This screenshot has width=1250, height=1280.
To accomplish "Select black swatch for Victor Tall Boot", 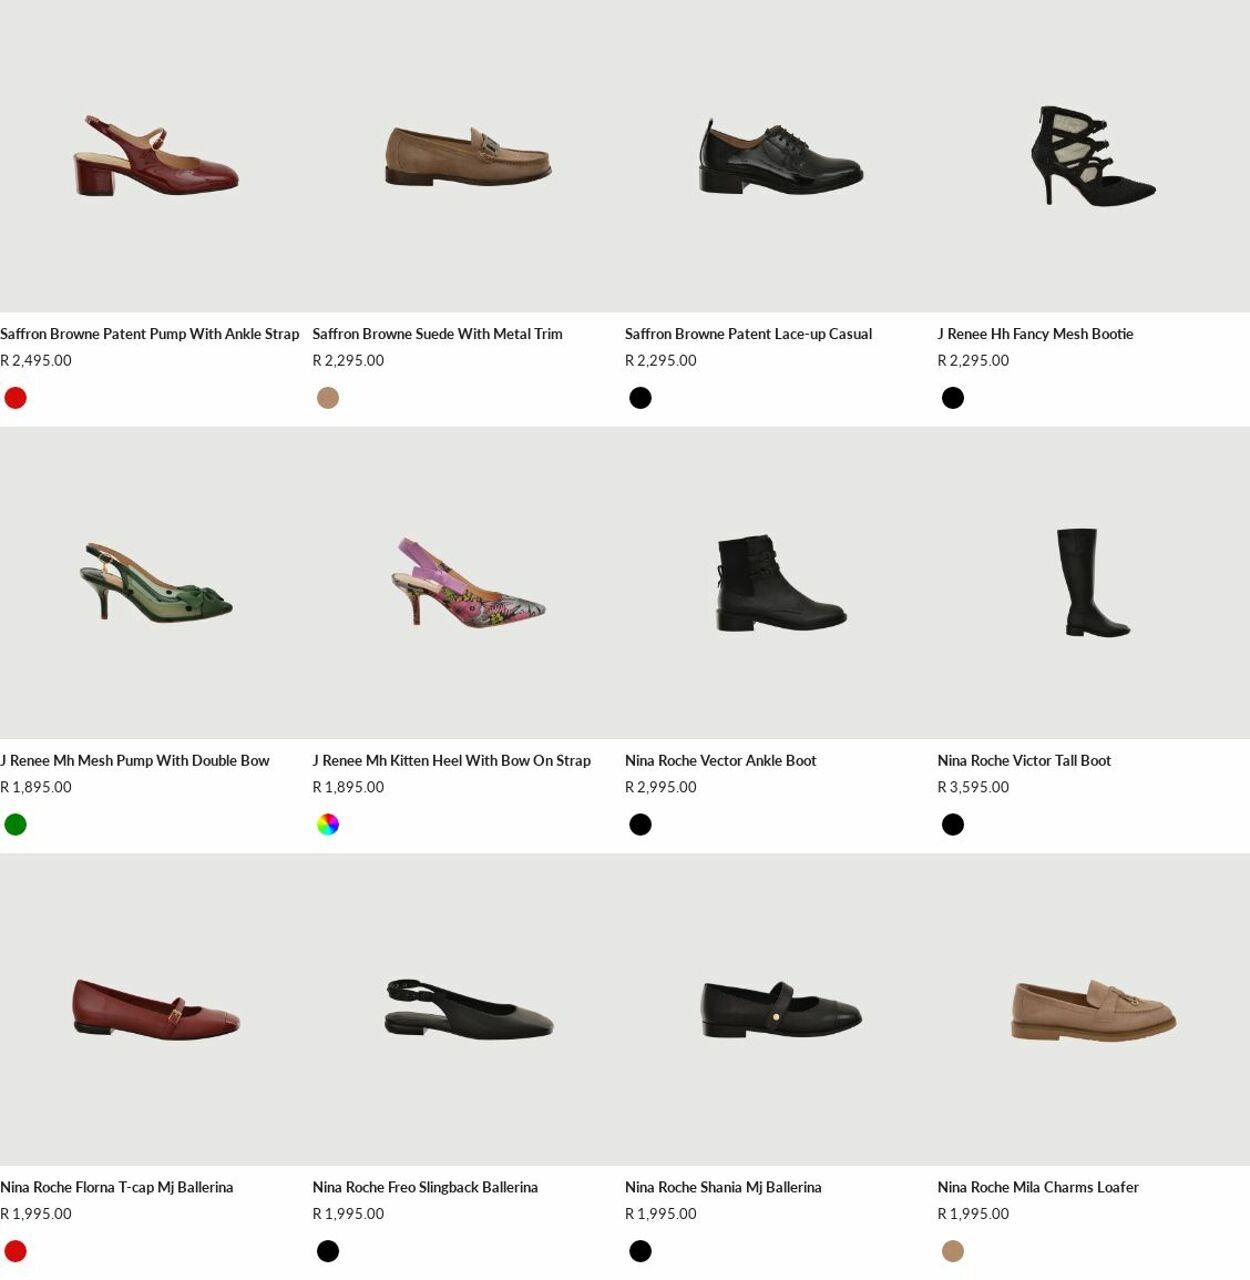I will pos(953,825).
